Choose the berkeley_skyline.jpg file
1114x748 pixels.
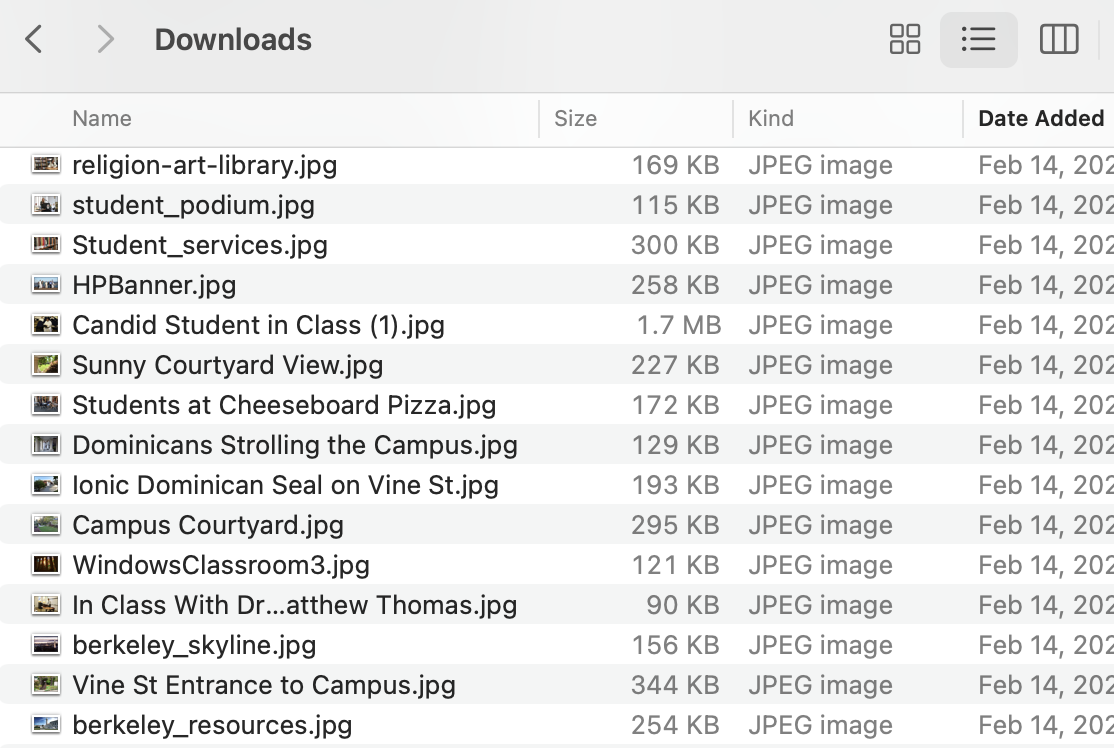[194, 645]
